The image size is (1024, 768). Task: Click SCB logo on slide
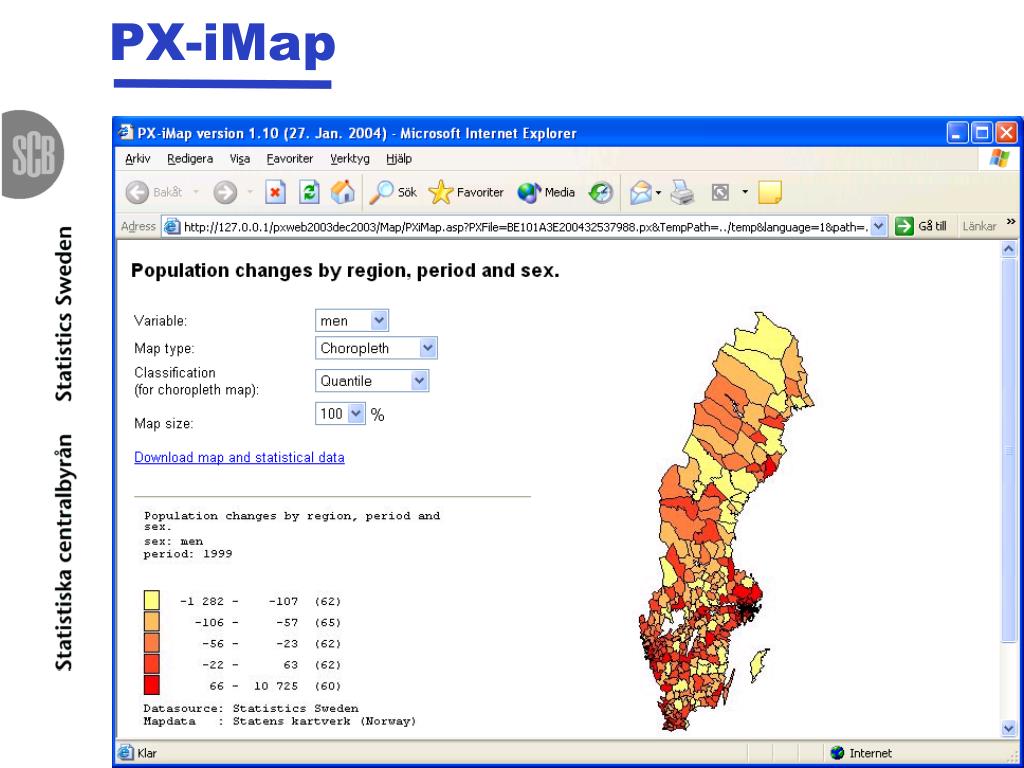[x=33, y=155]
